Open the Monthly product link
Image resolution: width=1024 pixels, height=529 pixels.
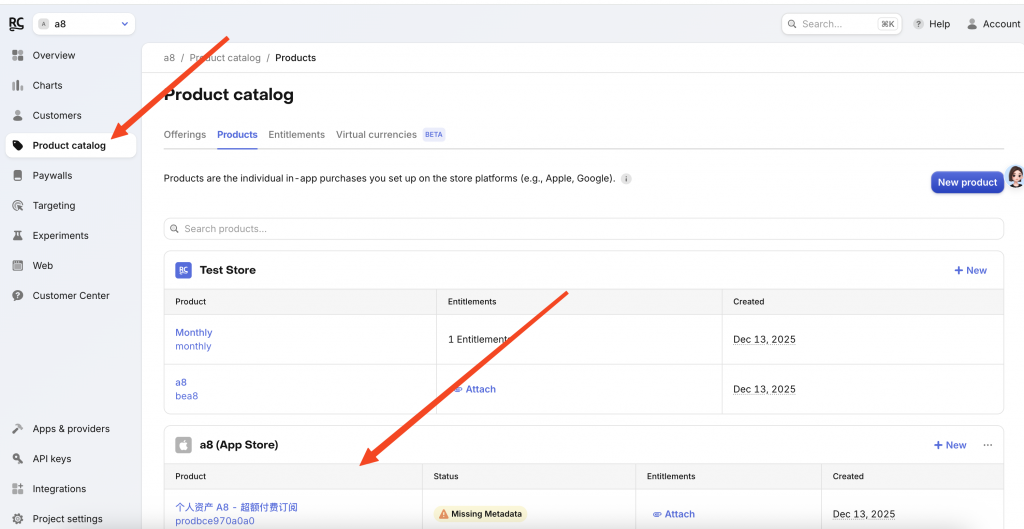194,332
